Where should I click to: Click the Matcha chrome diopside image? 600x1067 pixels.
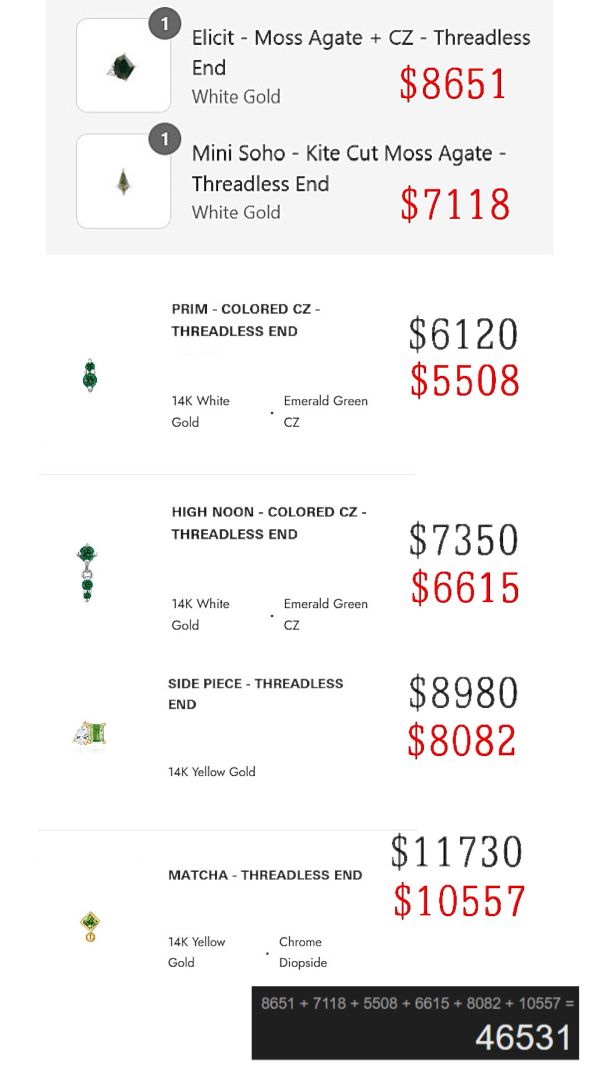tap(90, 927)
